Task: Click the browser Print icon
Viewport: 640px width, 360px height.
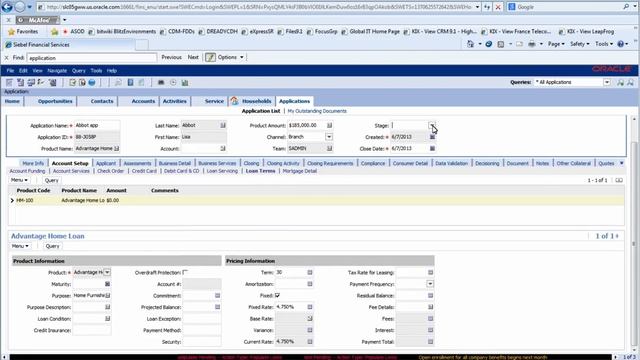Action: (532, 44)
